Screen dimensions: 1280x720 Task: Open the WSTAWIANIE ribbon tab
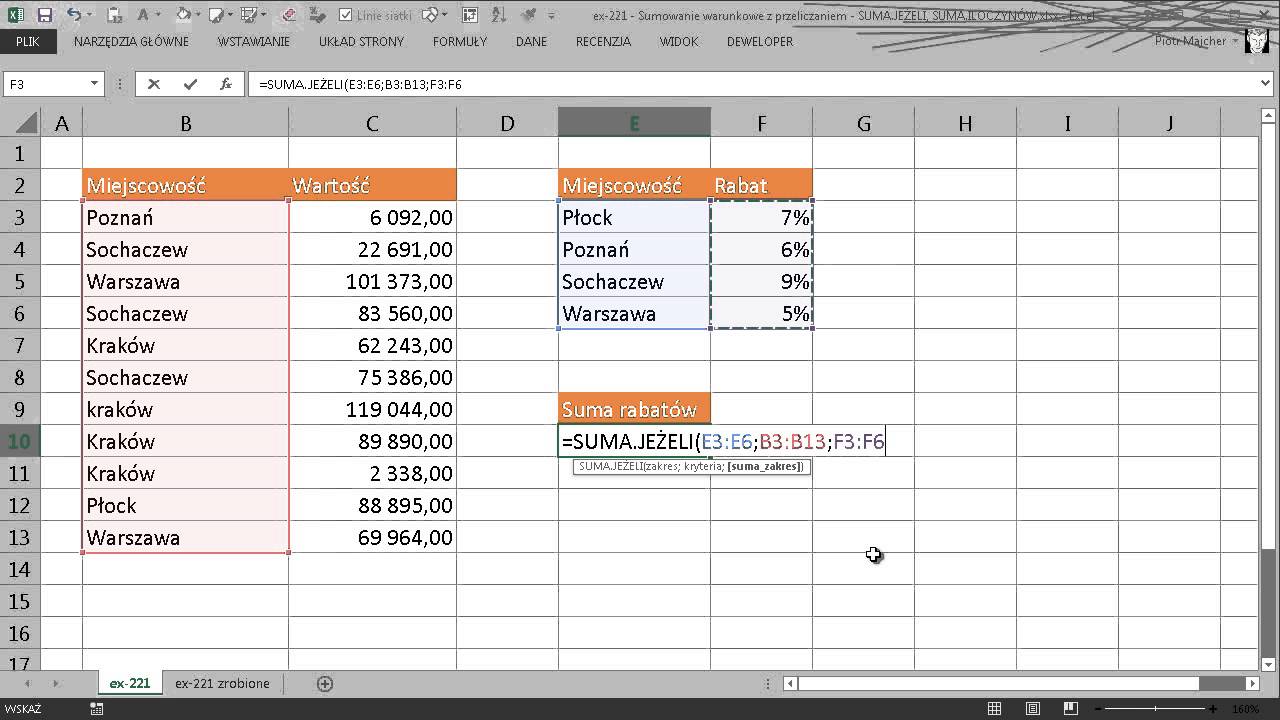[253, 41]
